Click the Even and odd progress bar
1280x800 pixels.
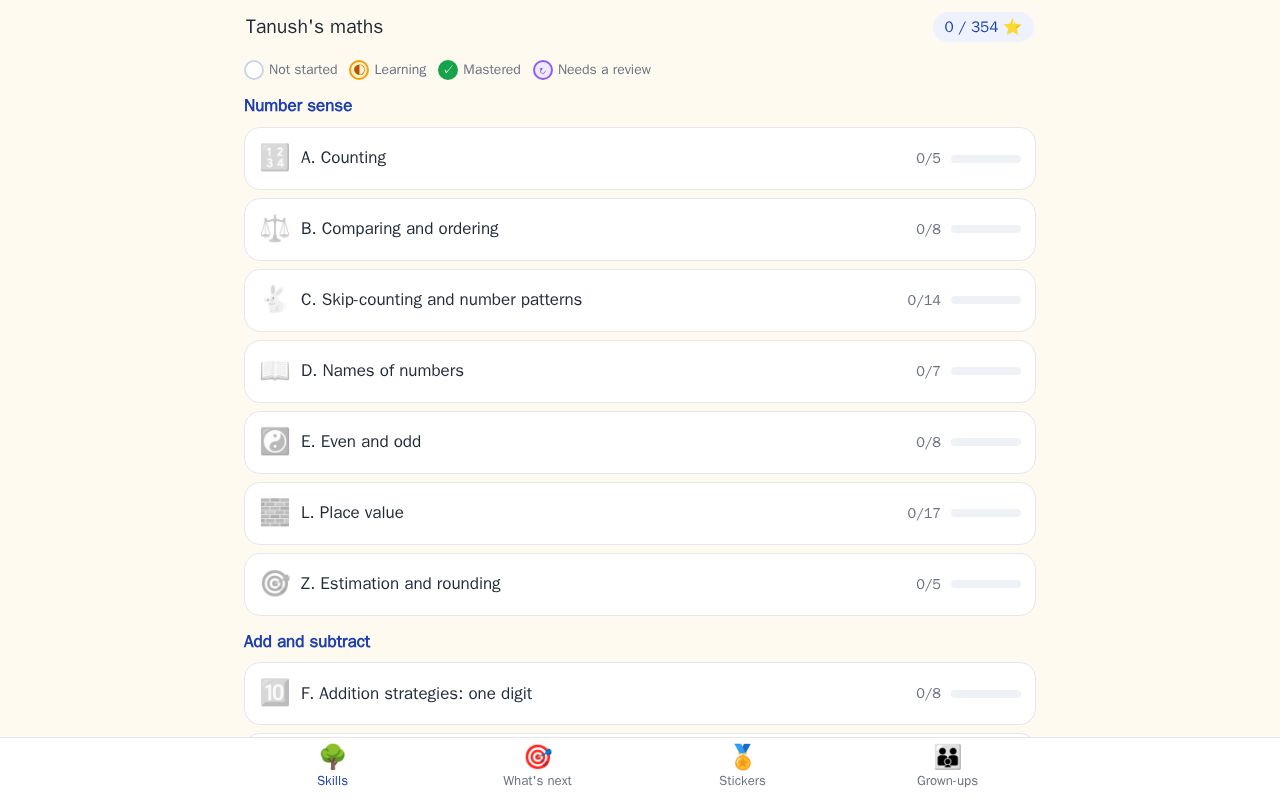(986, 442)
